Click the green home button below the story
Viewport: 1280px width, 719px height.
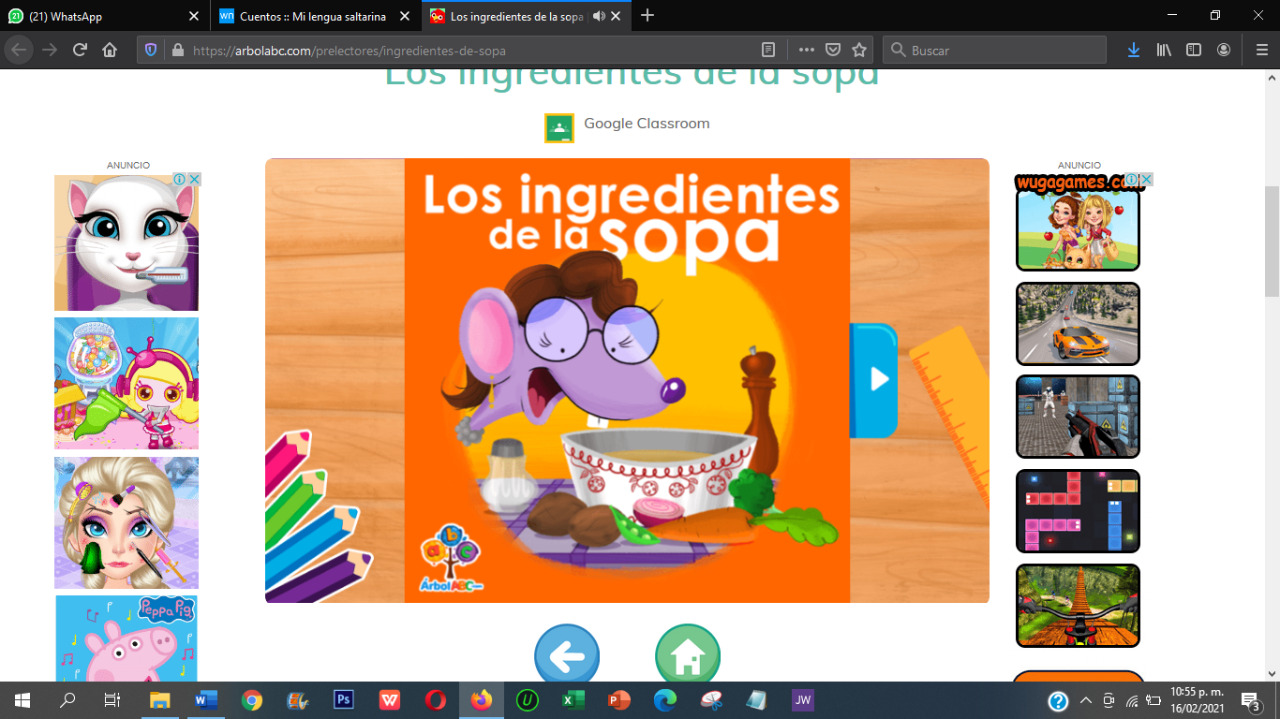(x=687, y=656)
